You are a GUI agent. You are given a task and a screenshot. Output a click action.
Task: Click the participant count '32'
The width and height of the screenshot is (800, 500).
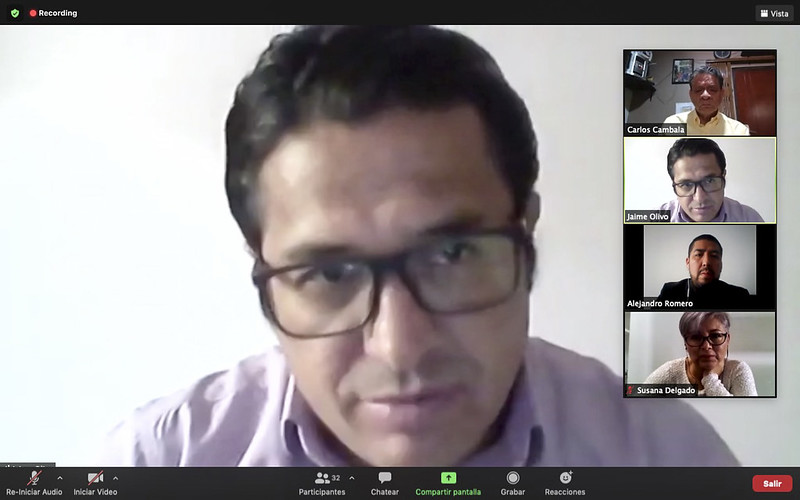(336, 478)
